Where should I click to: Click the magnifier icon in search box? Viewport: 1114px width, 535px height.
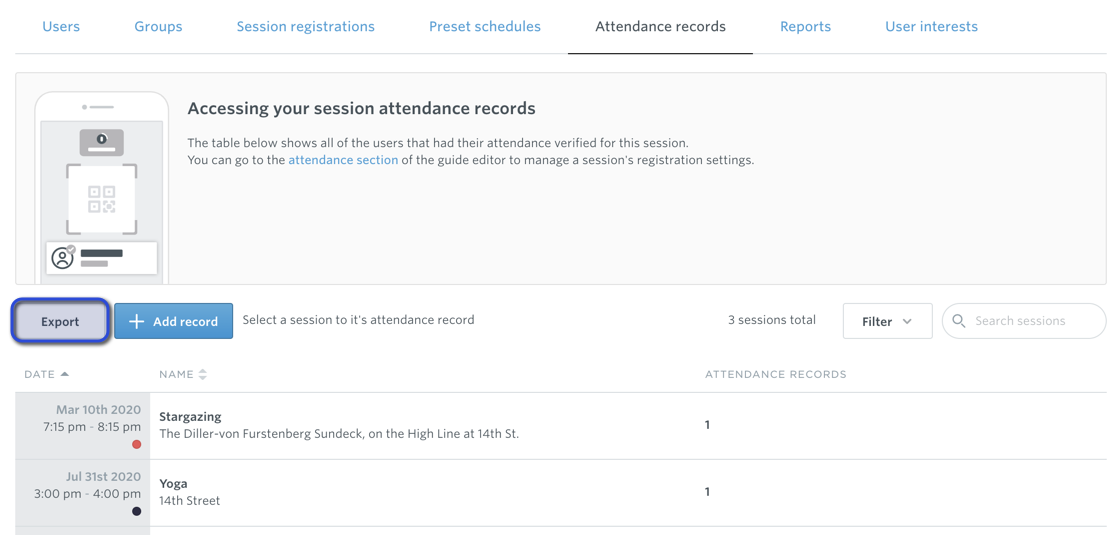click(958, 321)
